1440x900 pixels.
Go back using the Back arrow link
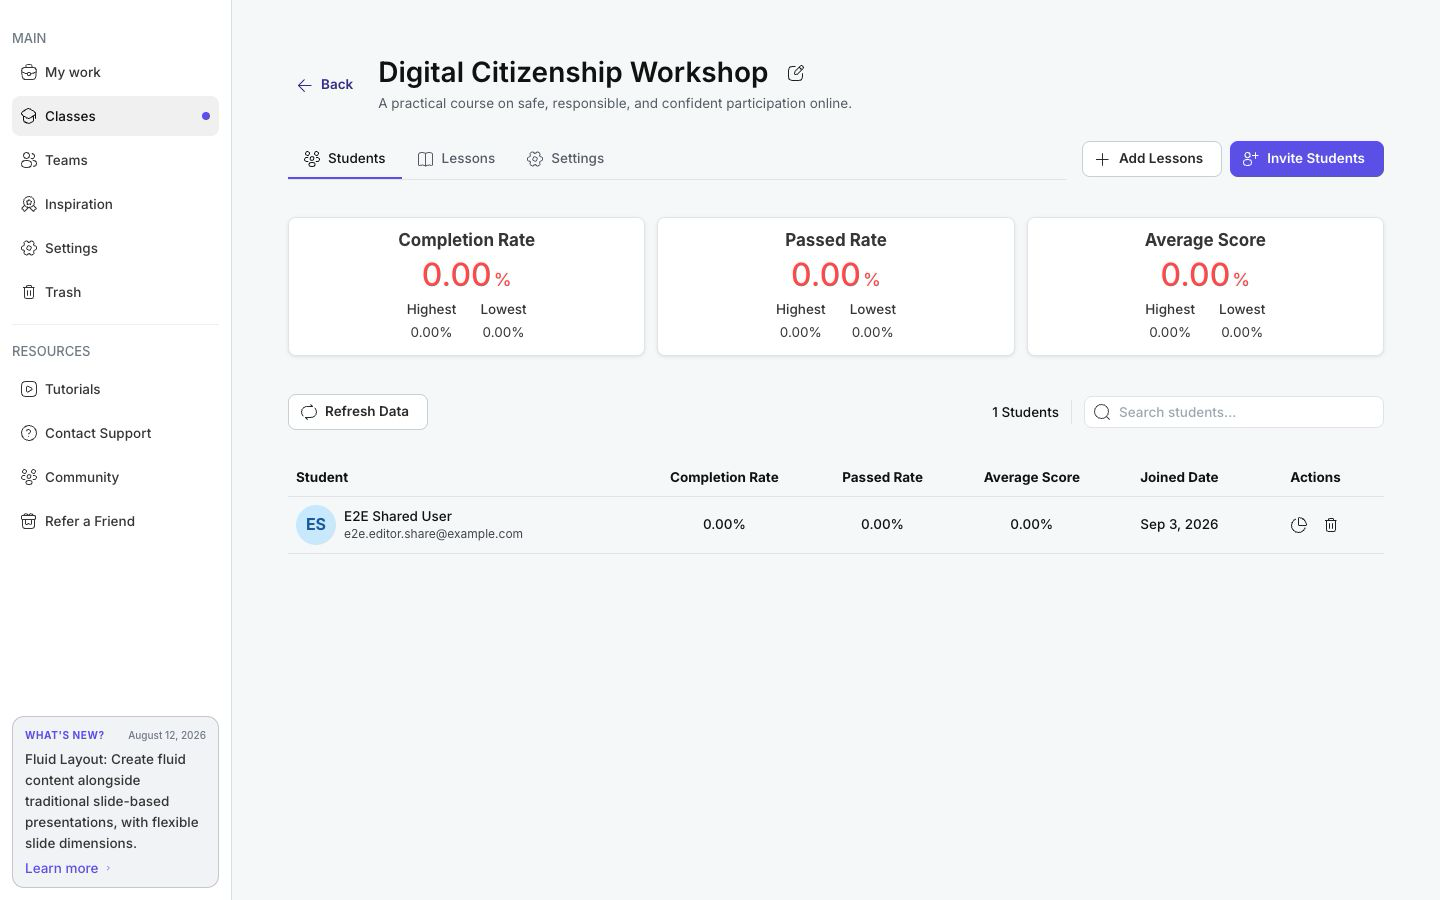coord(325,85)
